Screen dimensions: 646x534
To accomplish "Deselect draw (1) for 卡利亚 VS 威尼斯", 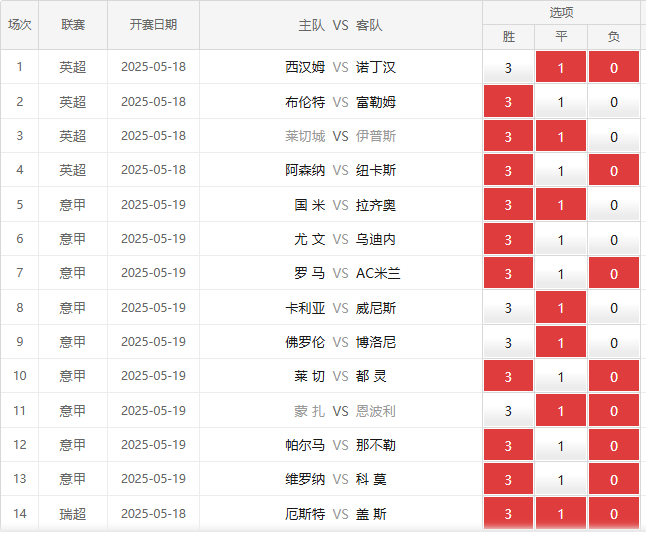I will coord(561,307).
